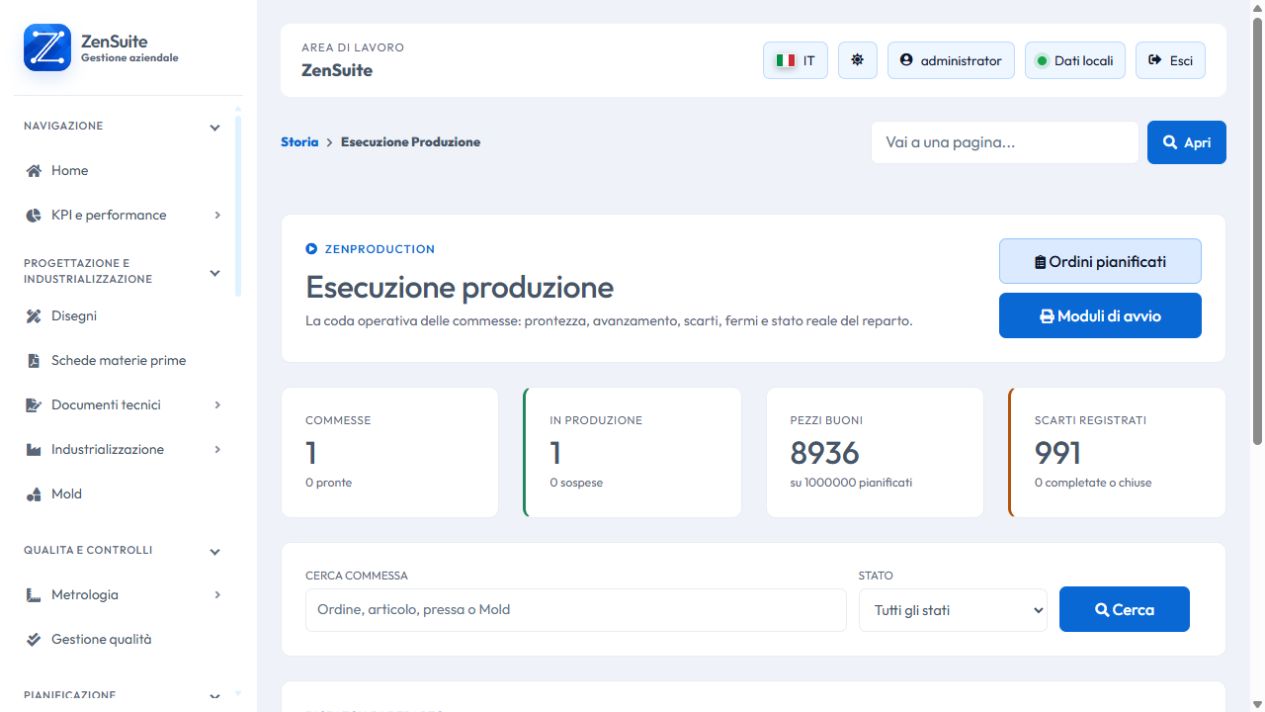This screenshot has width=1265, height=712.
Task: Click the Disegni tools icon
Action: [x=33, y=316]
